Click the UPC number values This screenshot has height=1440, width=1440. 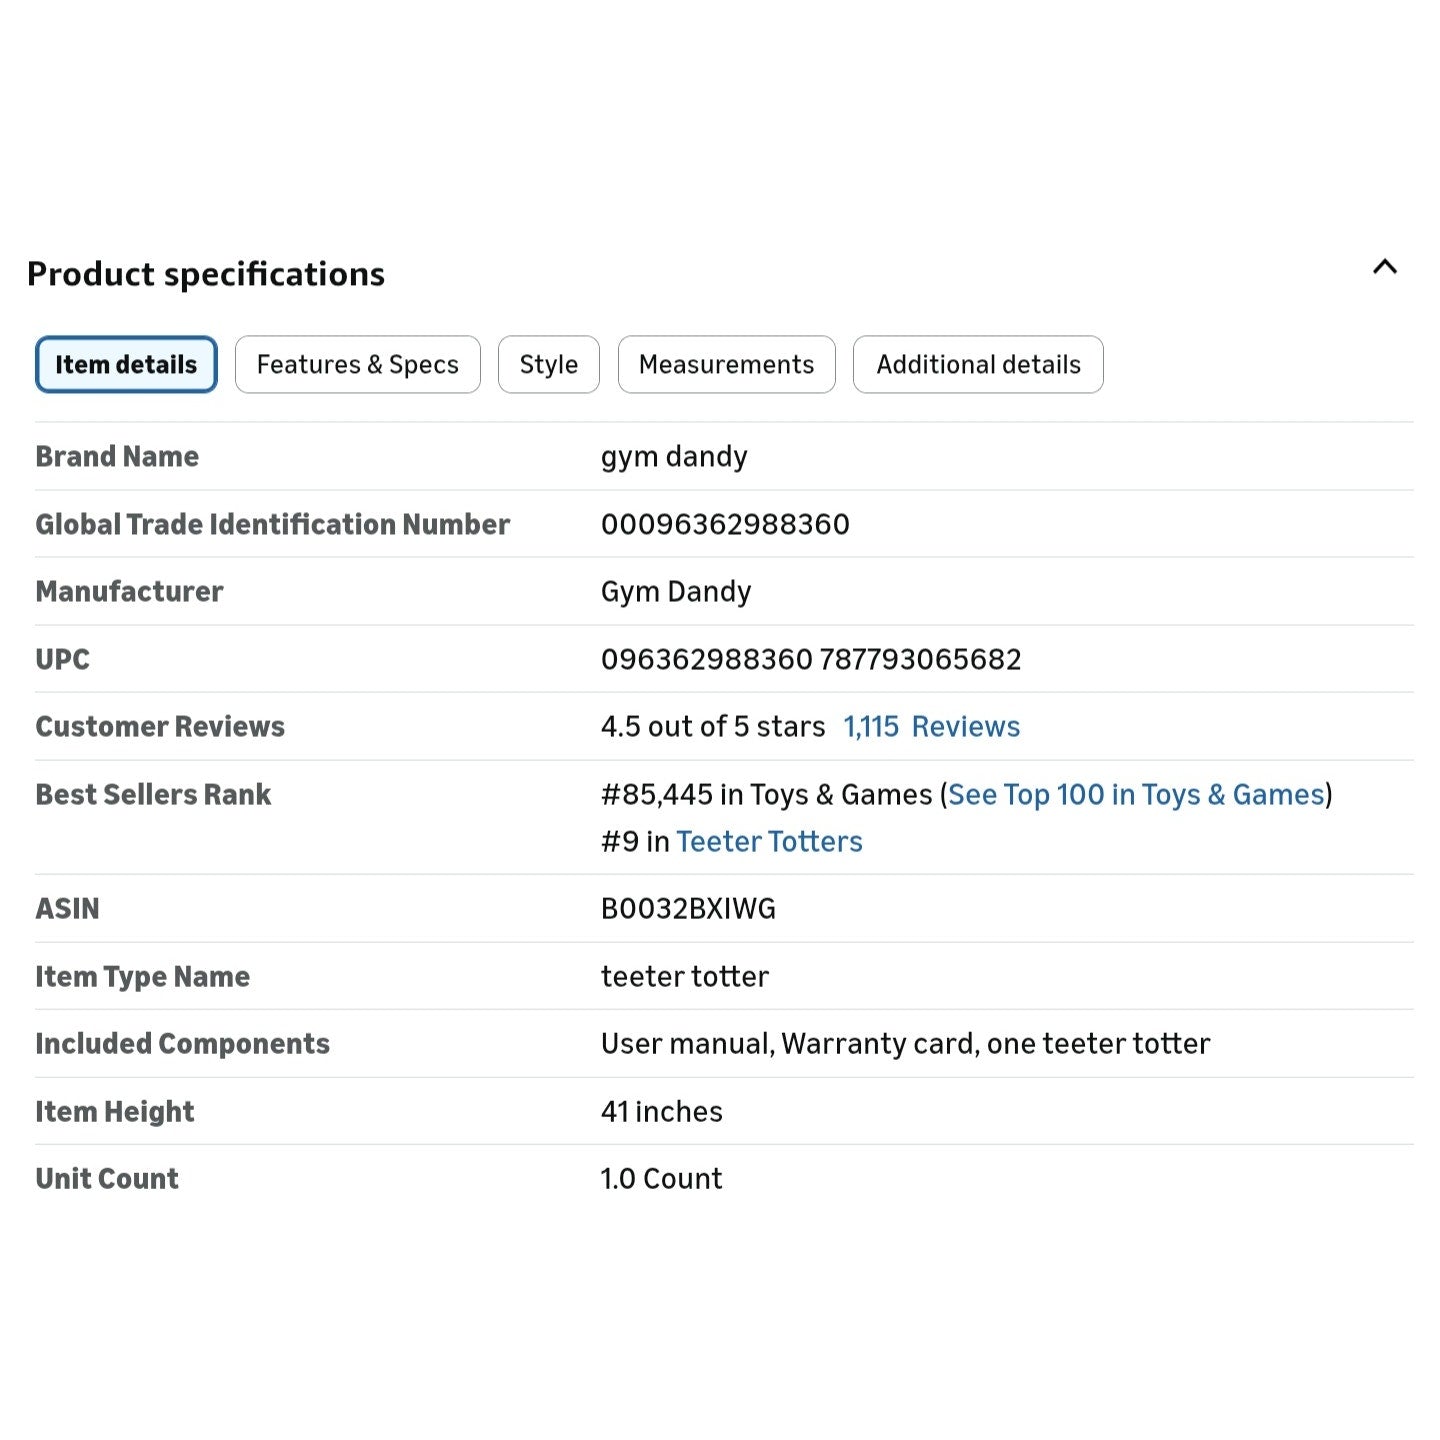(811, 659)
